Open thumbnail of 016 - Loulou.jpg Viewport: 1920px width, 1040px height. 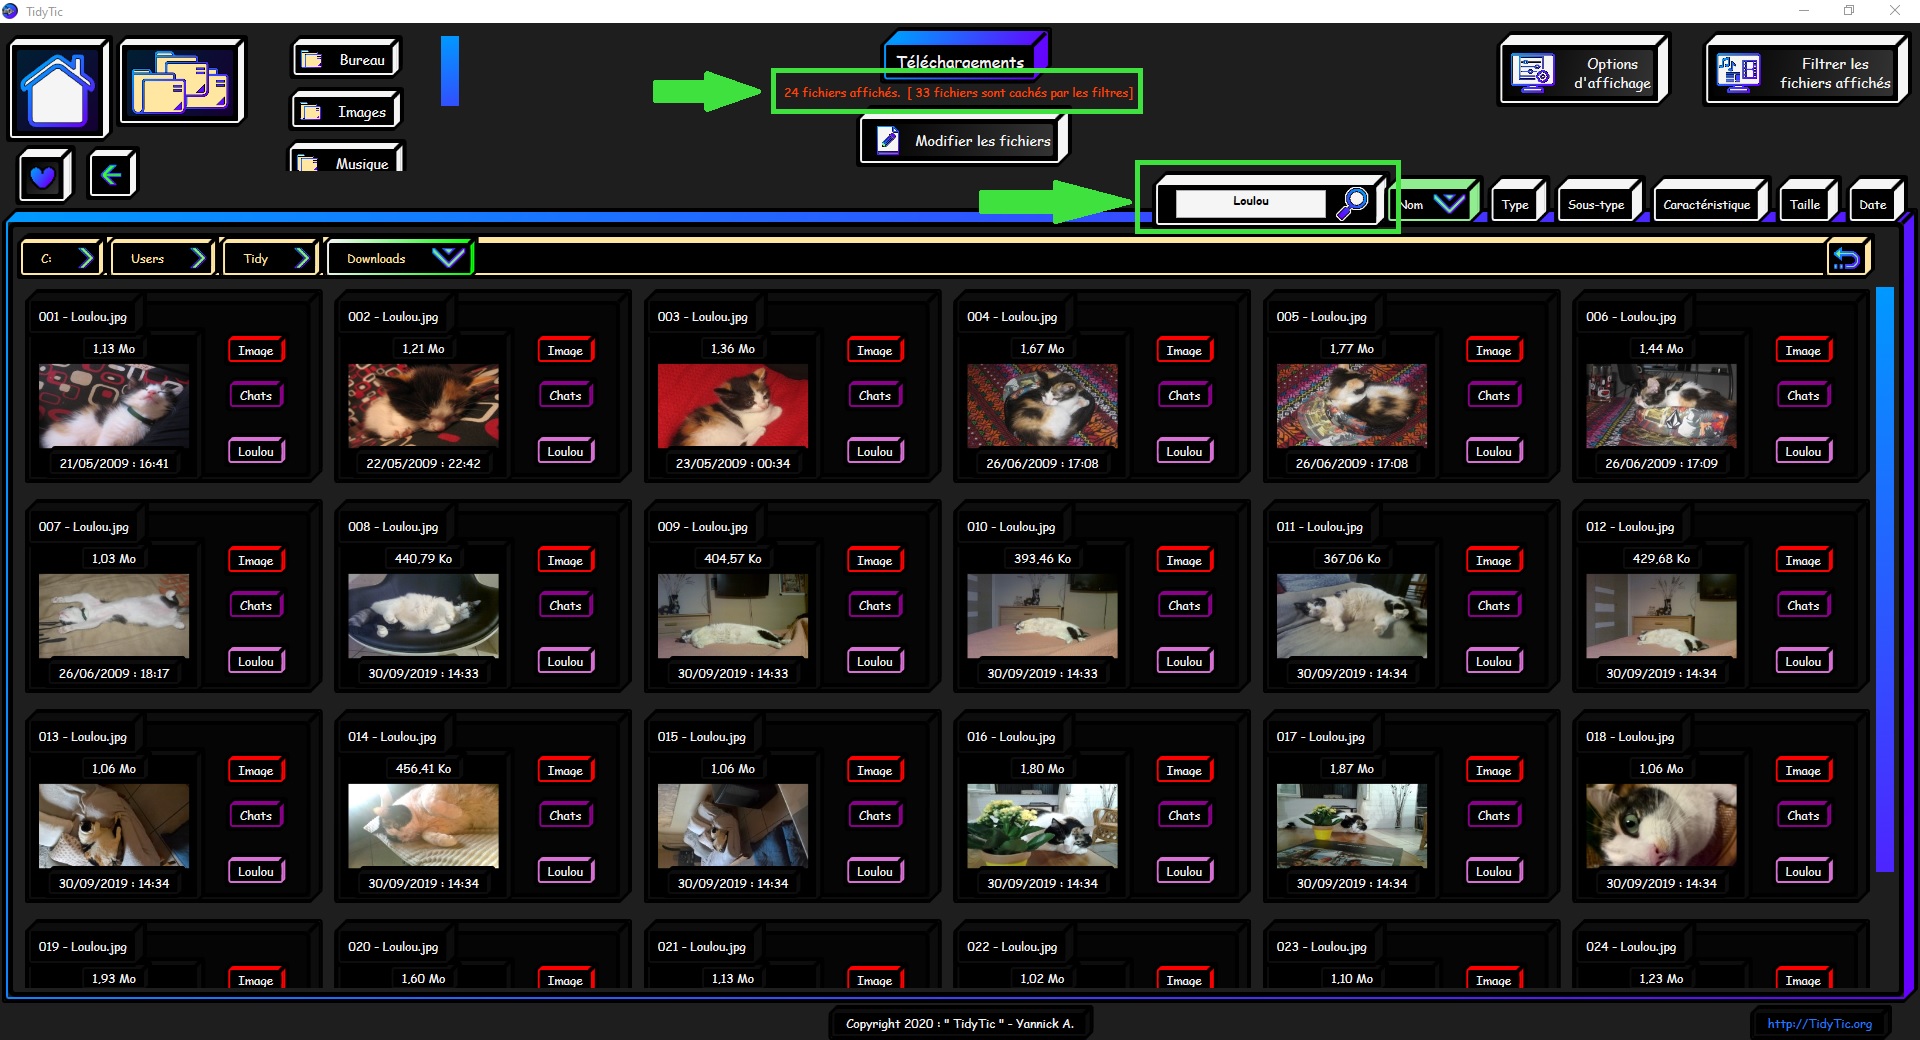(x=1042, y=825)
